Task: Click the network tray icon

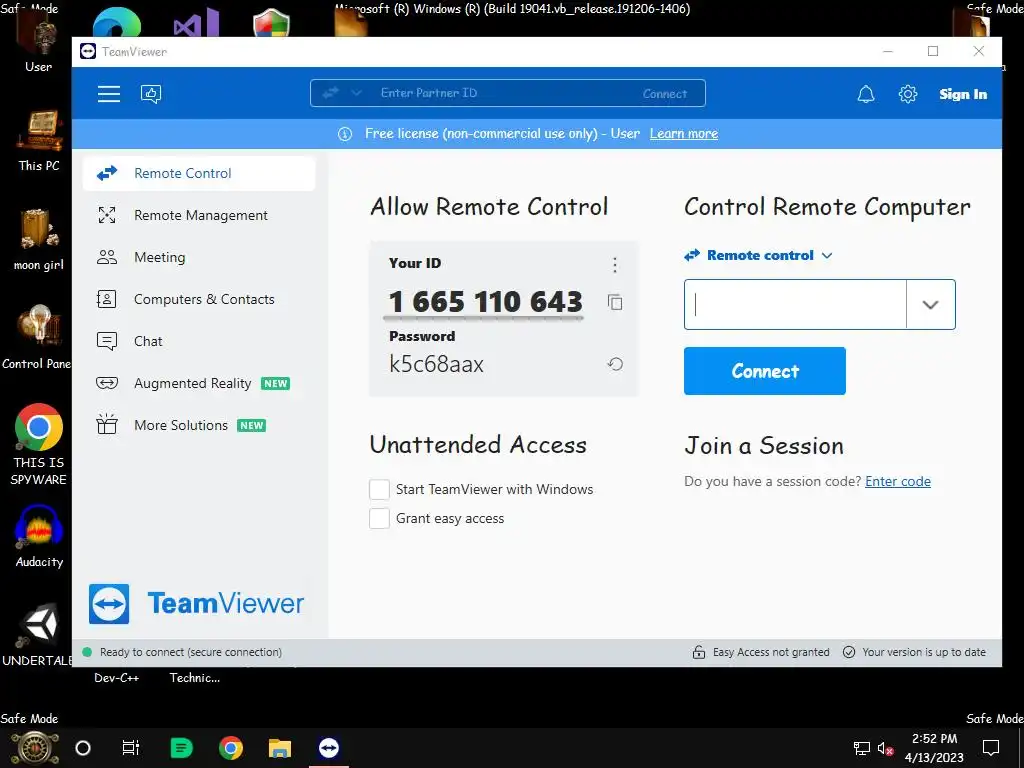Action: pos(861,748)
